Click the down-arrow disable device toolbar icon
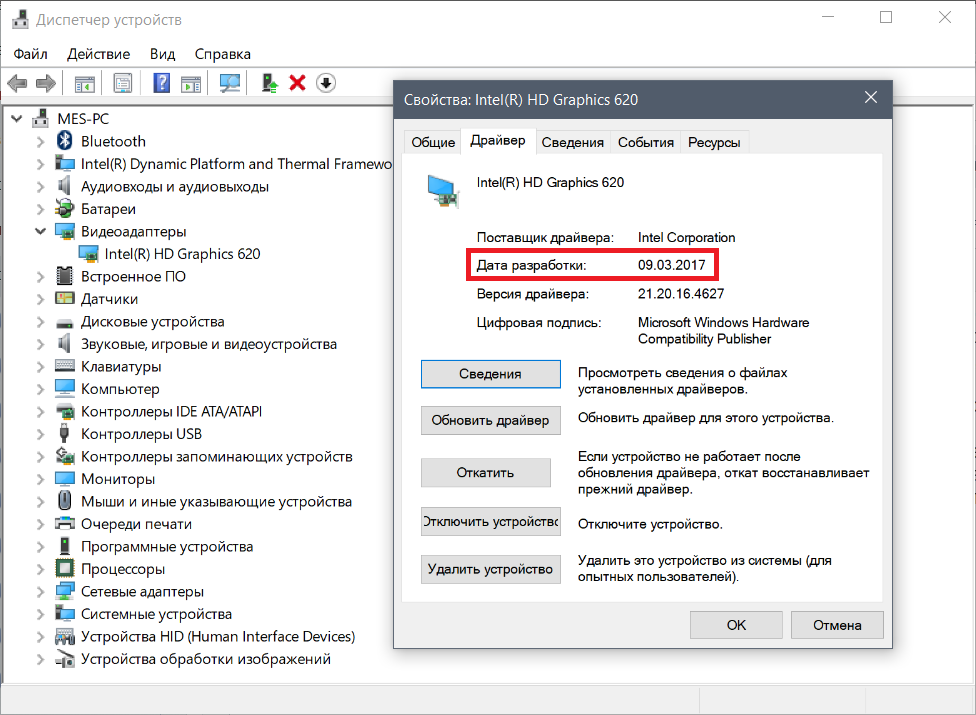The height and width of the screenshot is (715, 976). [x=326, y=83]
